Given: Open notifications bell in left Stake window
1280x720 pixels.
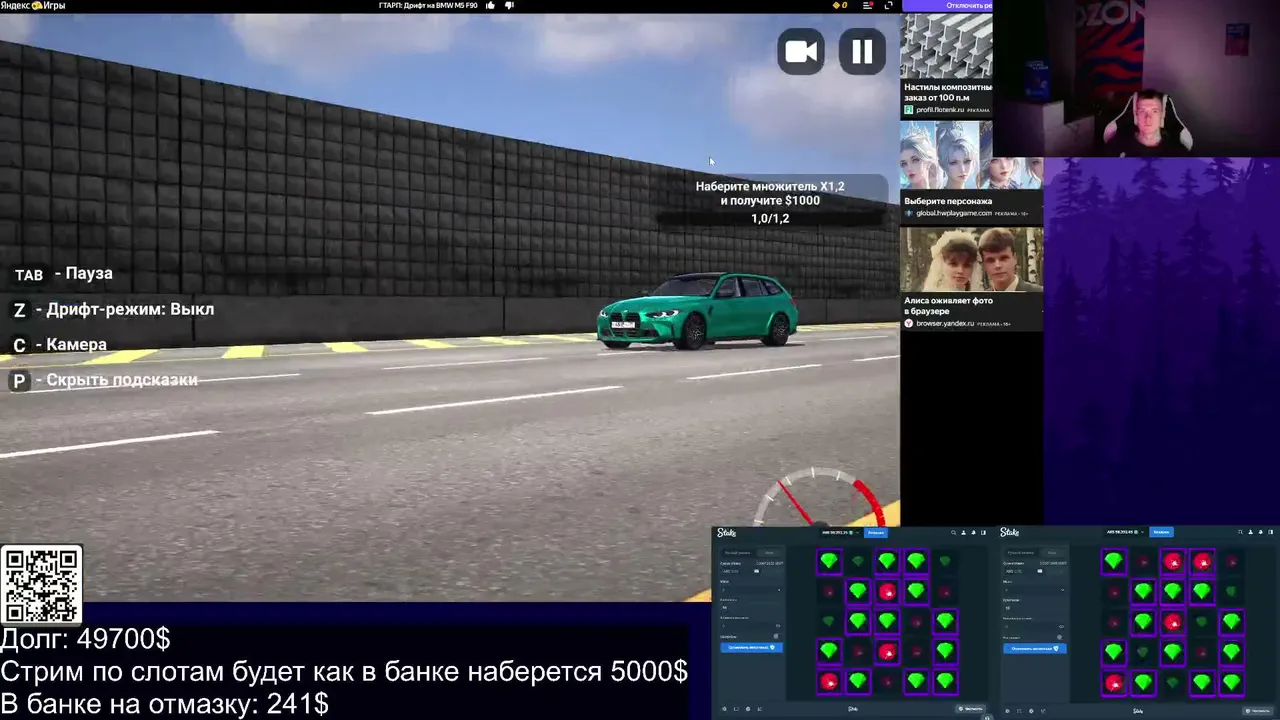Looking at the screenshot, I should click(974, 532).
